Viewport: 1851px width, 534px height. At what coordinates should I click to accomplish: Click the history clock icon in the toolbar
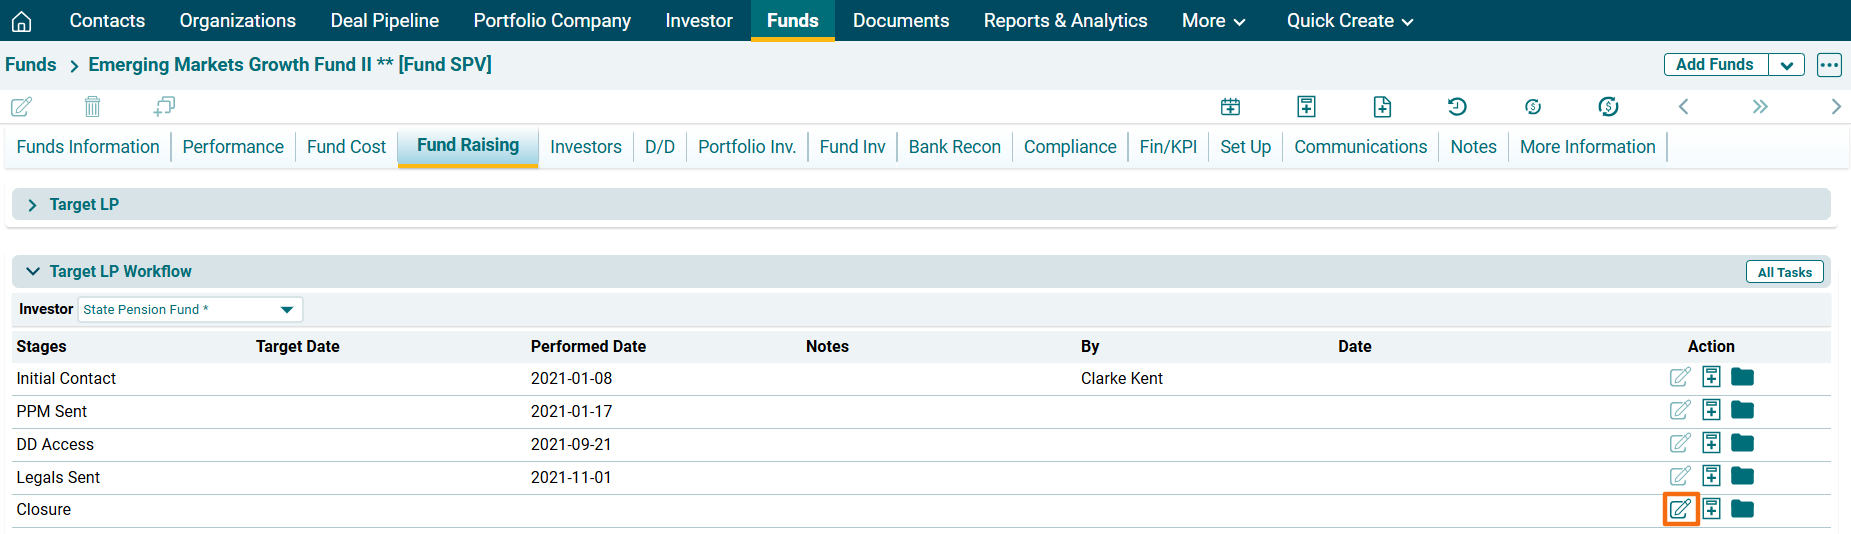coord(1457,107)
